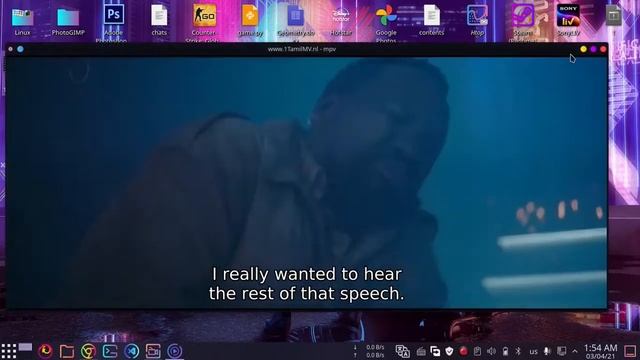Open the contents text file
Viewport: 640px width, 360px height.
click(x=431, y=20)
